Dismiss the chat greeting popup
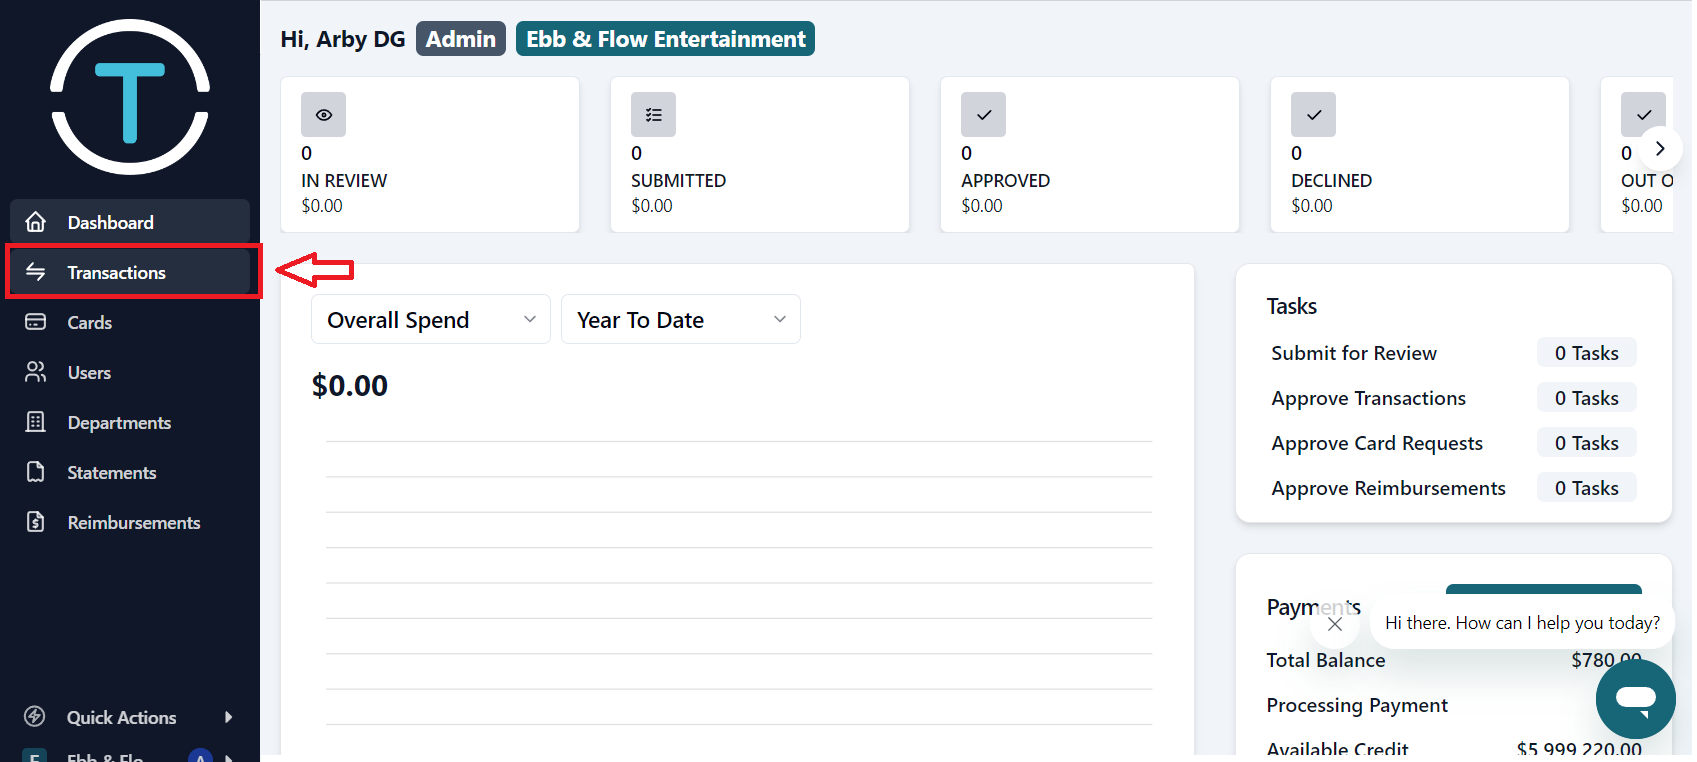Image resolution: width=1697 pixels, height=762 pixels. (x=1334, y=624)
